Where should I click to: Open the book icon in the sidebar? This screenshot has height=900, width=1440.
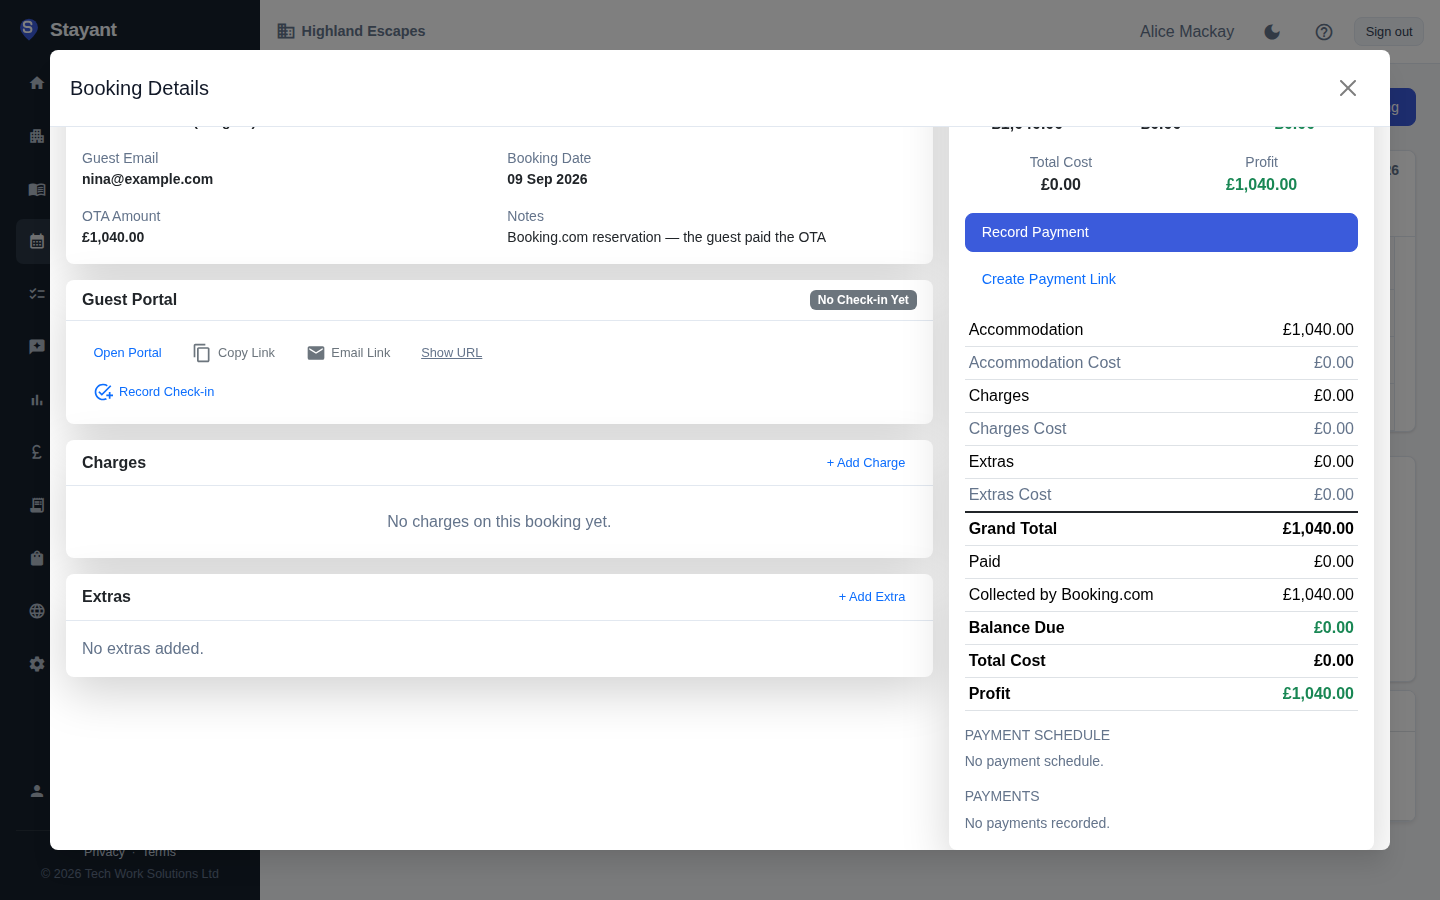[x=37, y=189]
